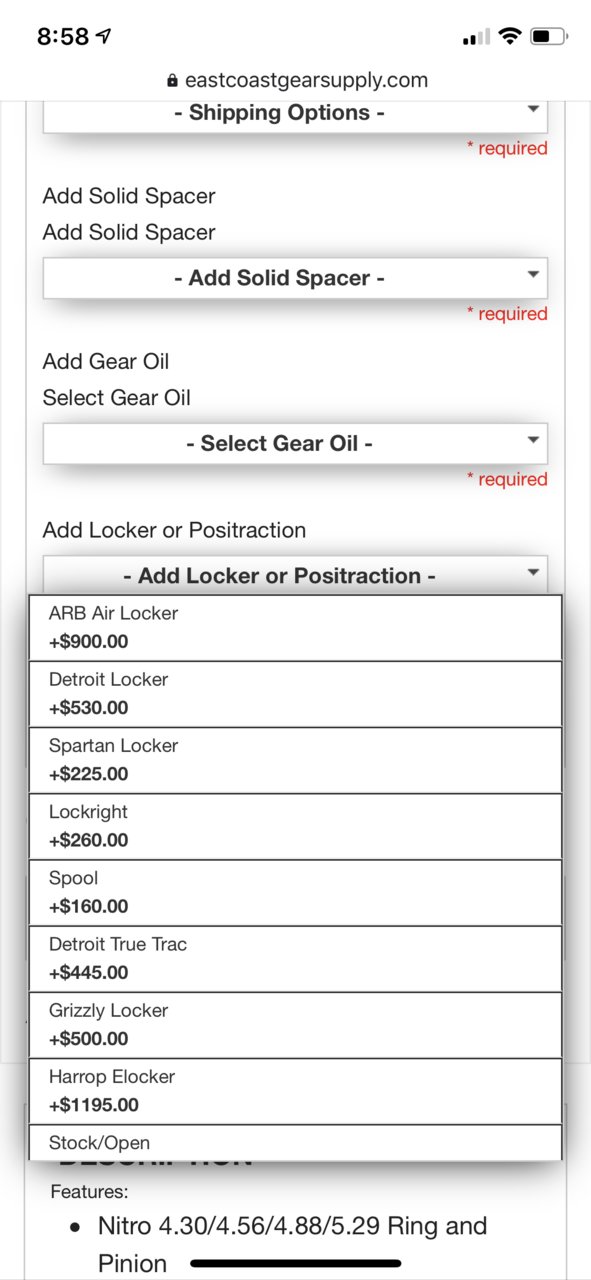This screenshot has width=591, height=1280.
Task: Choose the Spool option for +$160.00
Action: (x=295, y=892)
